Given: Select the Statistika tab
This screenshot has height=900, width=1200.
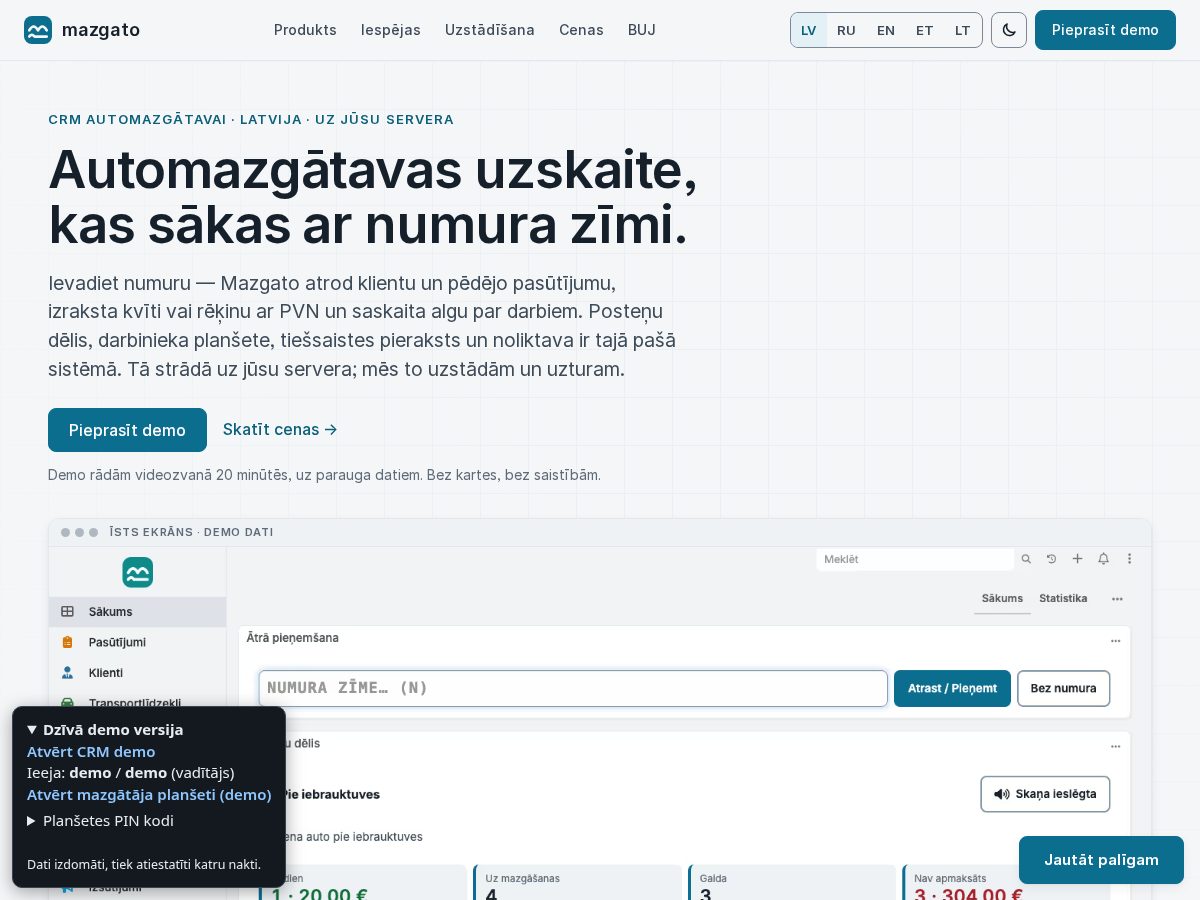Looking at the screenshot, I should pyautogui.click(x=1063, y=598).
